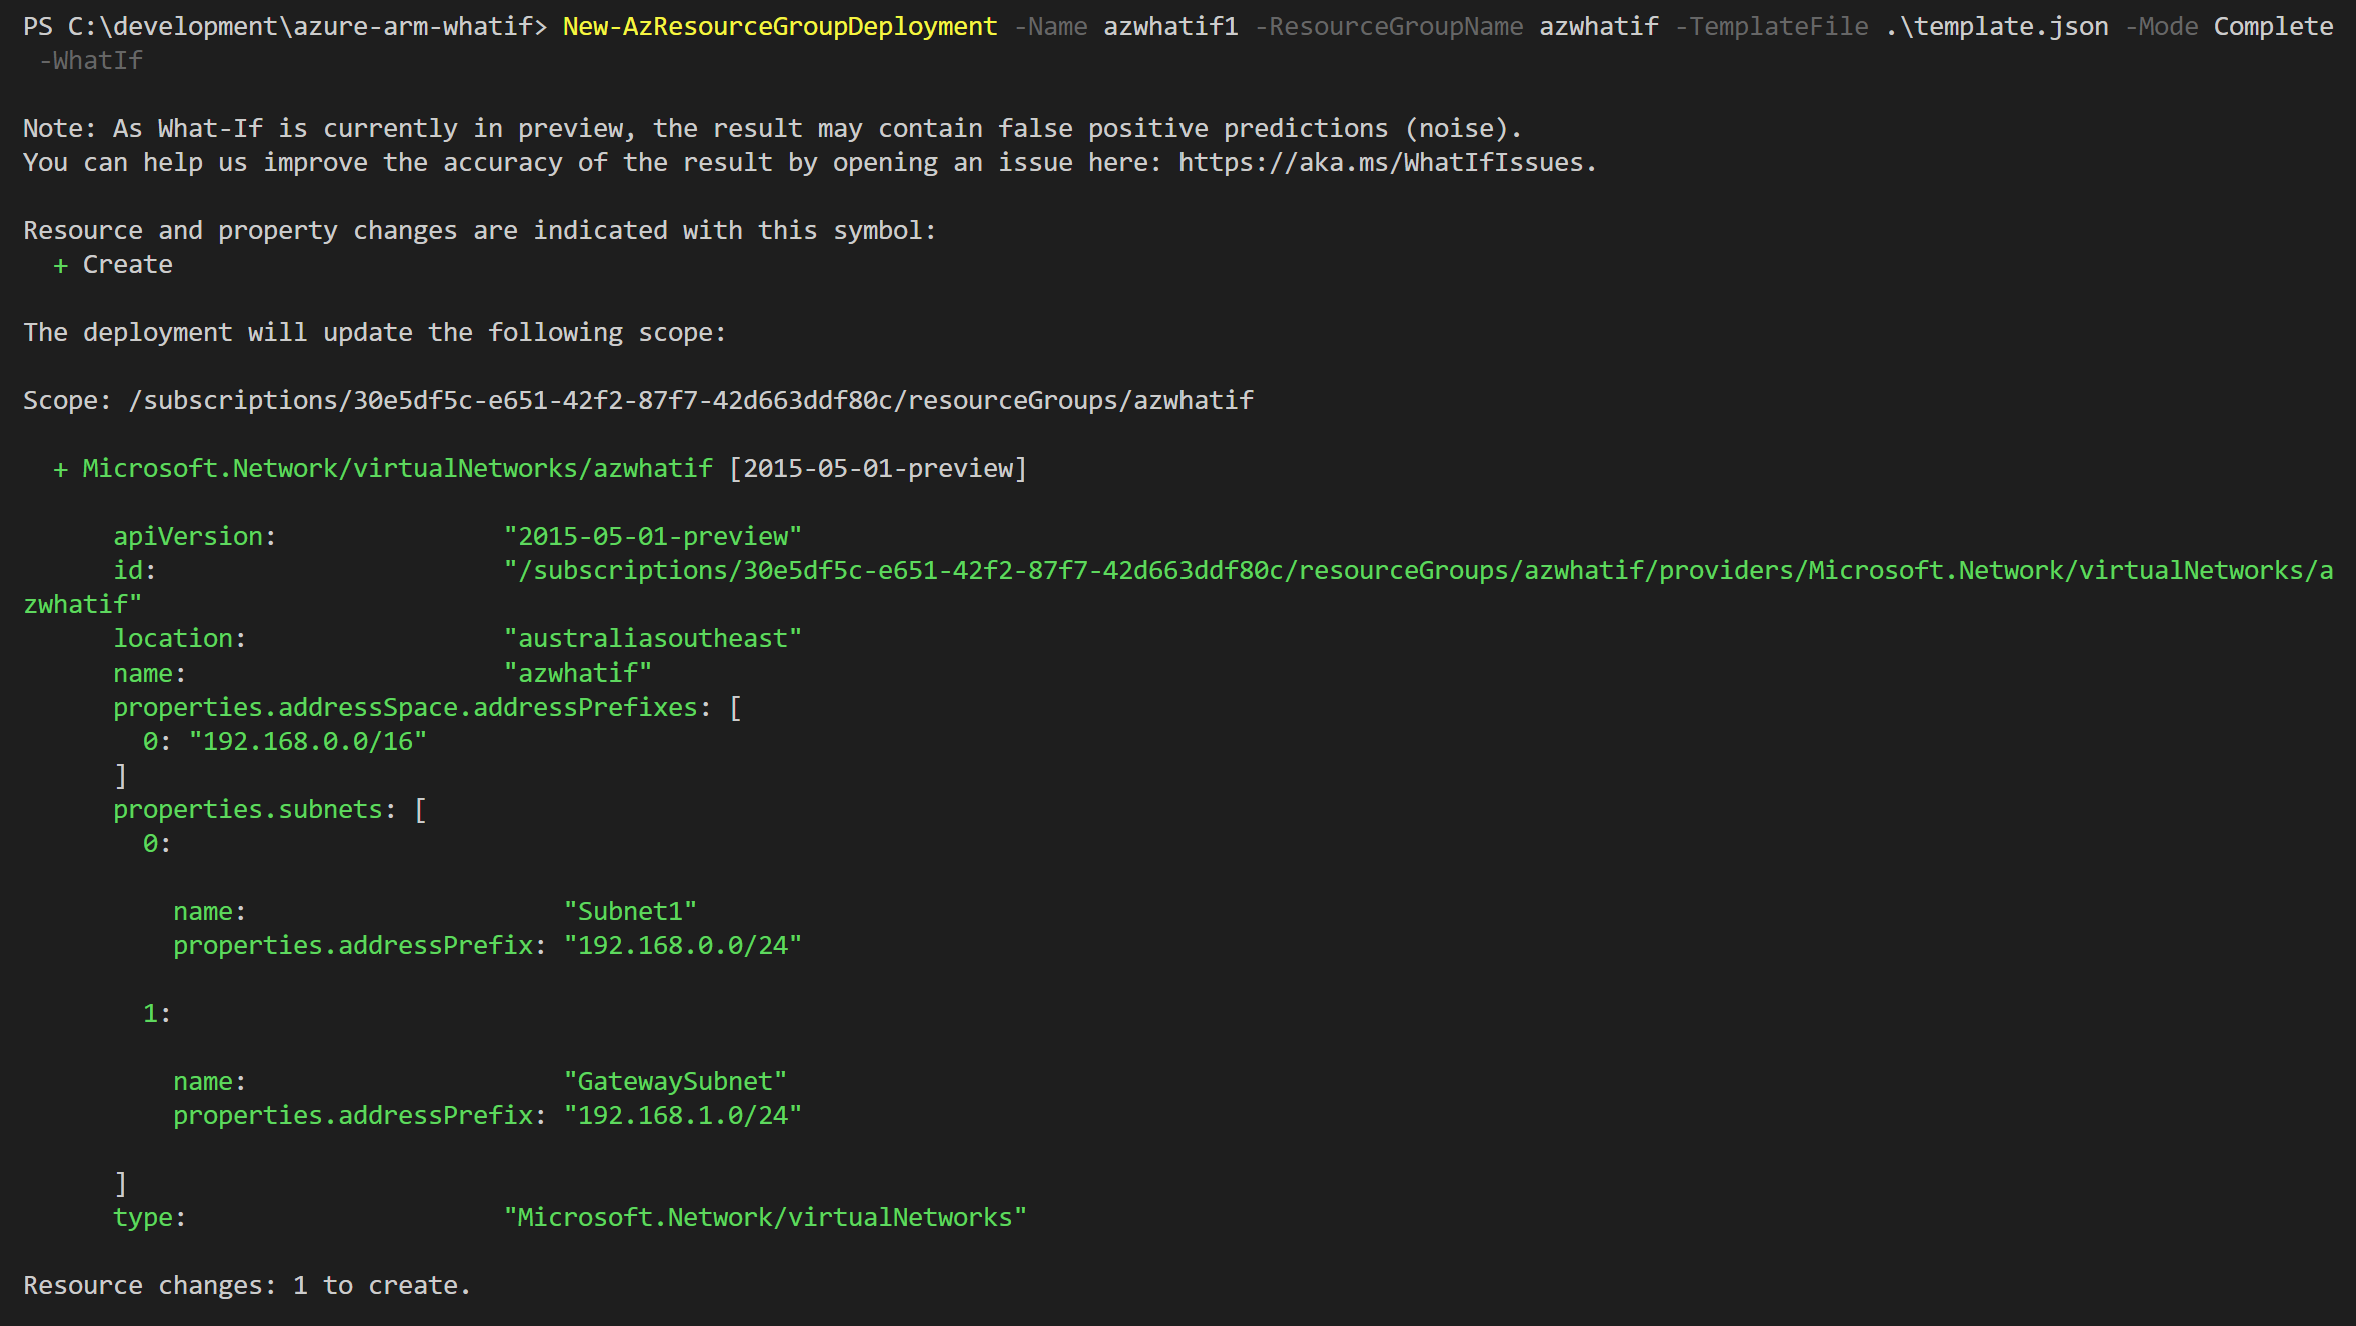Image resolution: width=2356 pixels, height=1326 pixels.
Task: Click the type value "Microsoft.Network/virtualNetworks"
Action: [x=765, y=1216]
